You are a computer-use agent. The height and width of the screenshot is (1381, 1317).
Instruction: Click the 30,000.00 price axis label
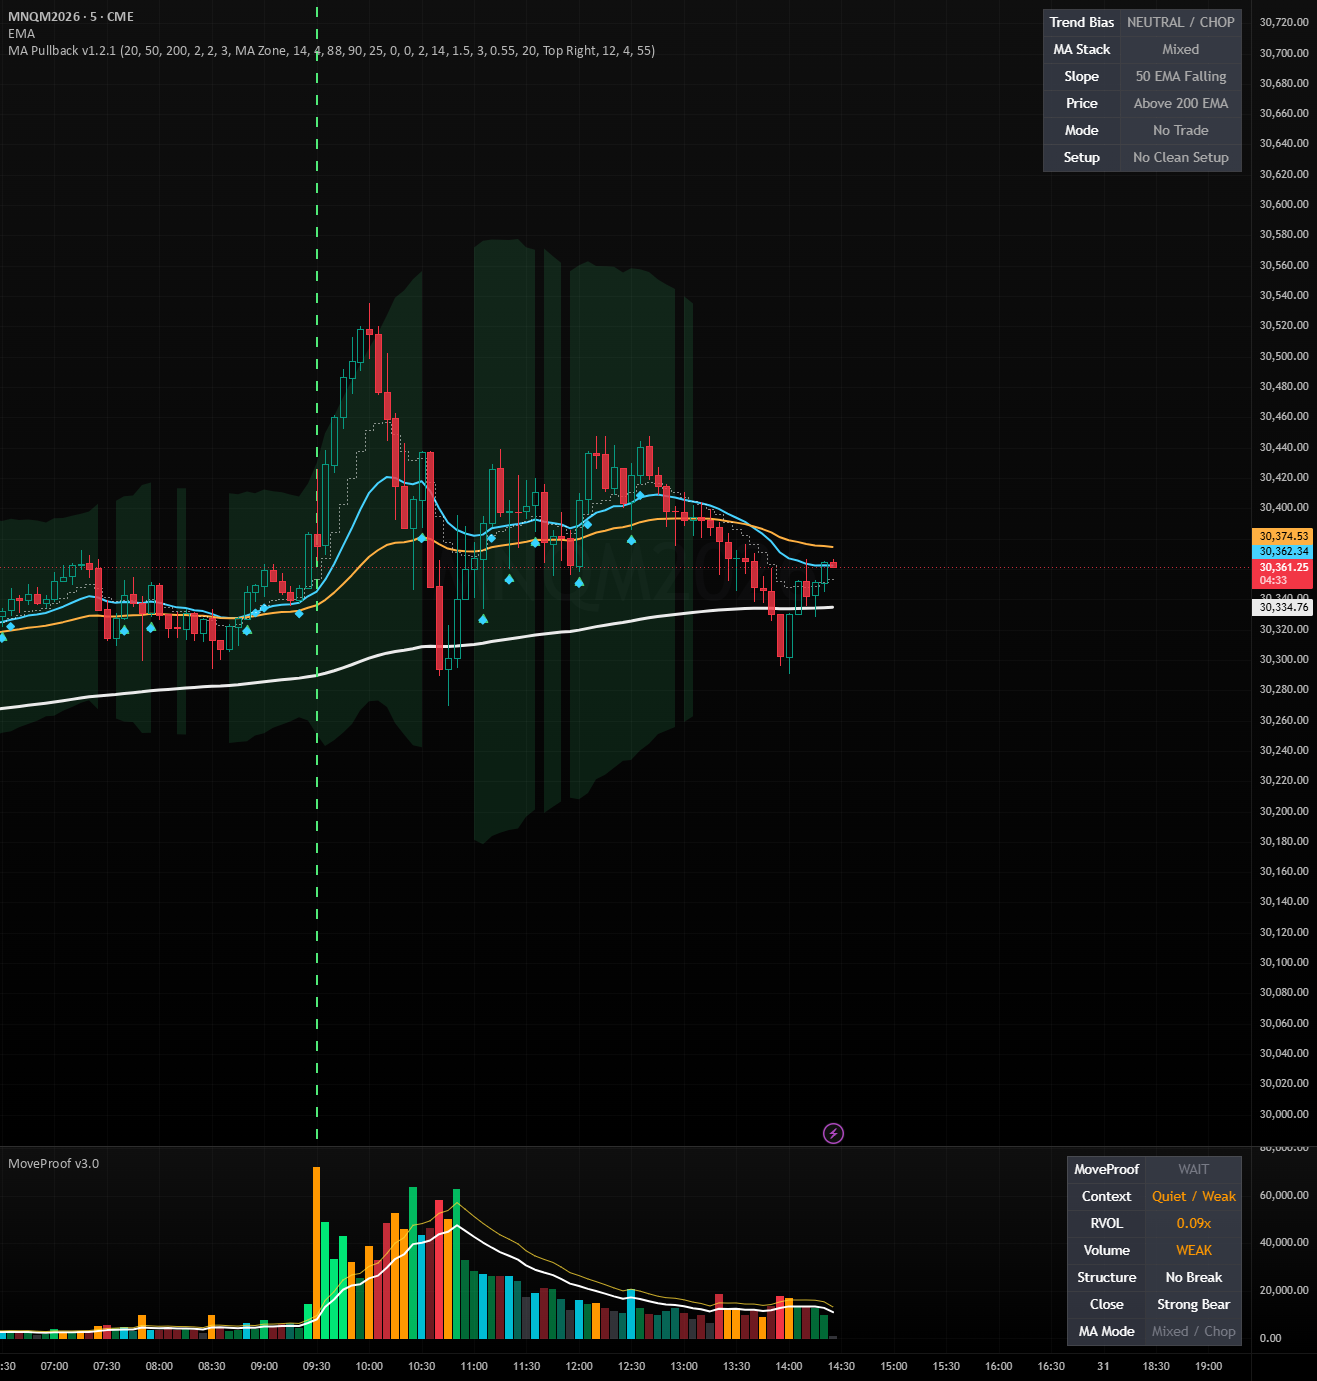coord(1284,1114)
